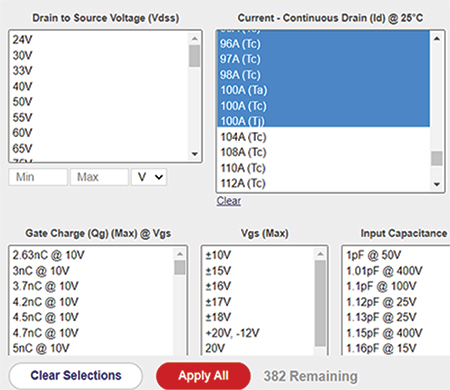Click Vgs (Max) list scroll up arrow

pos(320,254)
